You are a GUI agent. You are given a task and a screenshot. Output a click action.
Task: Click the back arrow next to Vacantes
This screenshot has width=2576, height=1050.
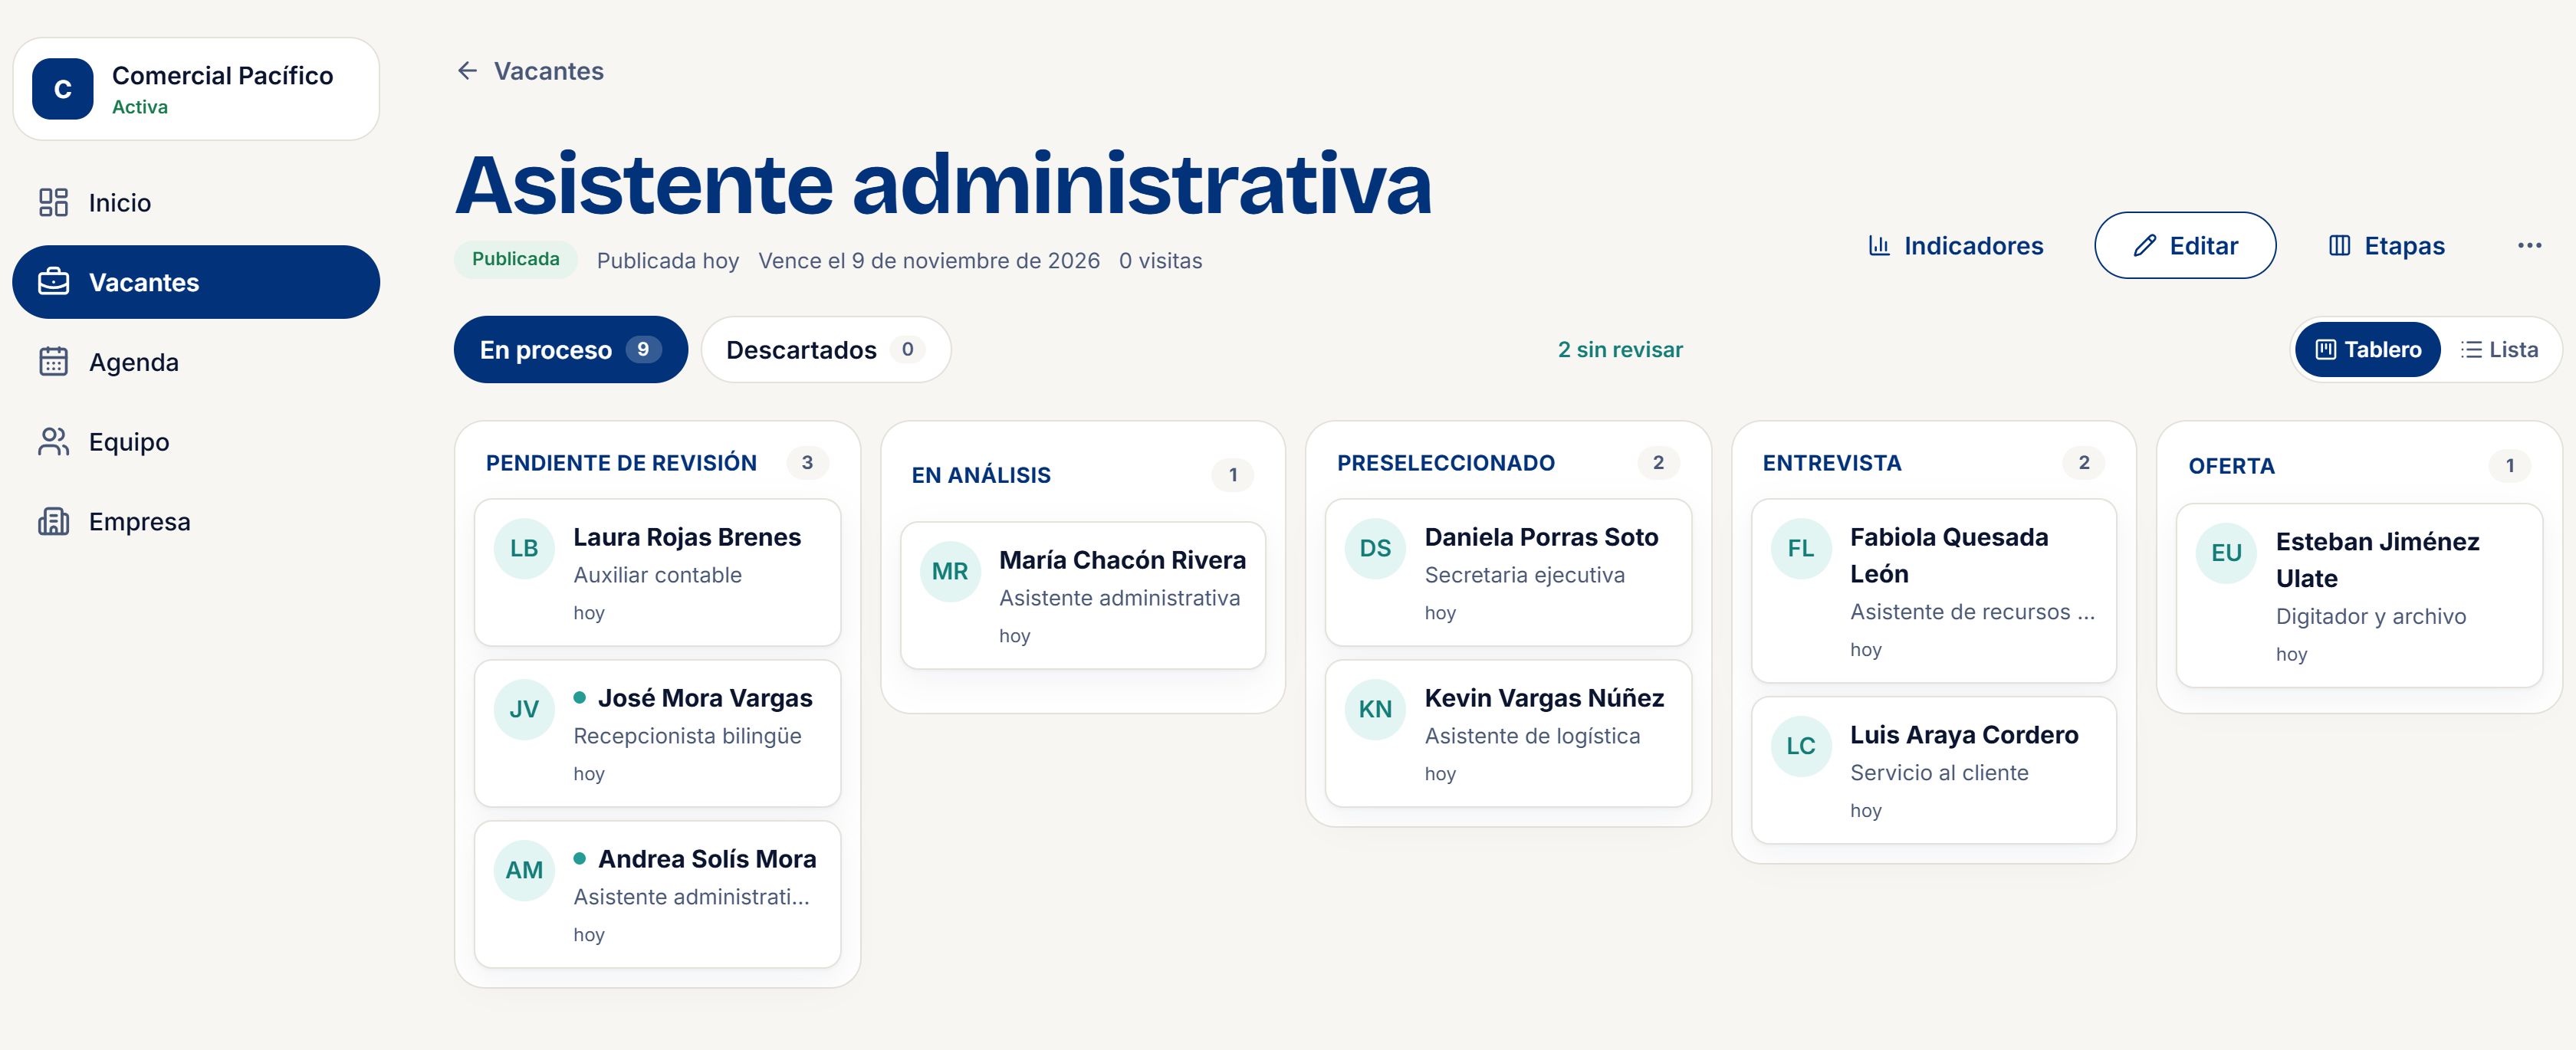pos(467,71)
